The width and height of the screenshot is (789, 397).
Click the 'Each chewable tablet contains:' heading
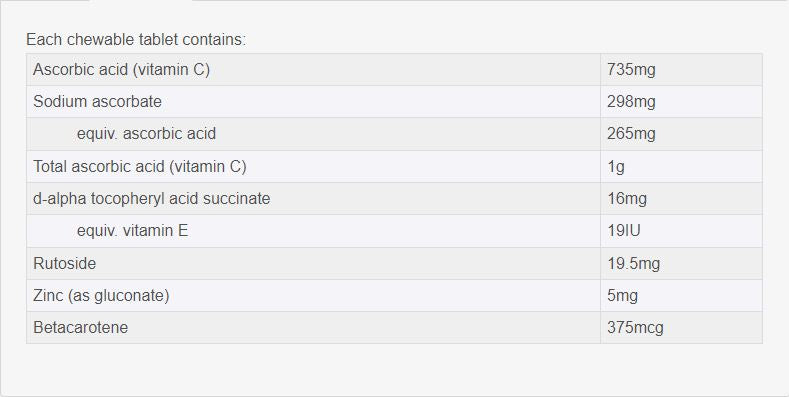coord(136,39)
